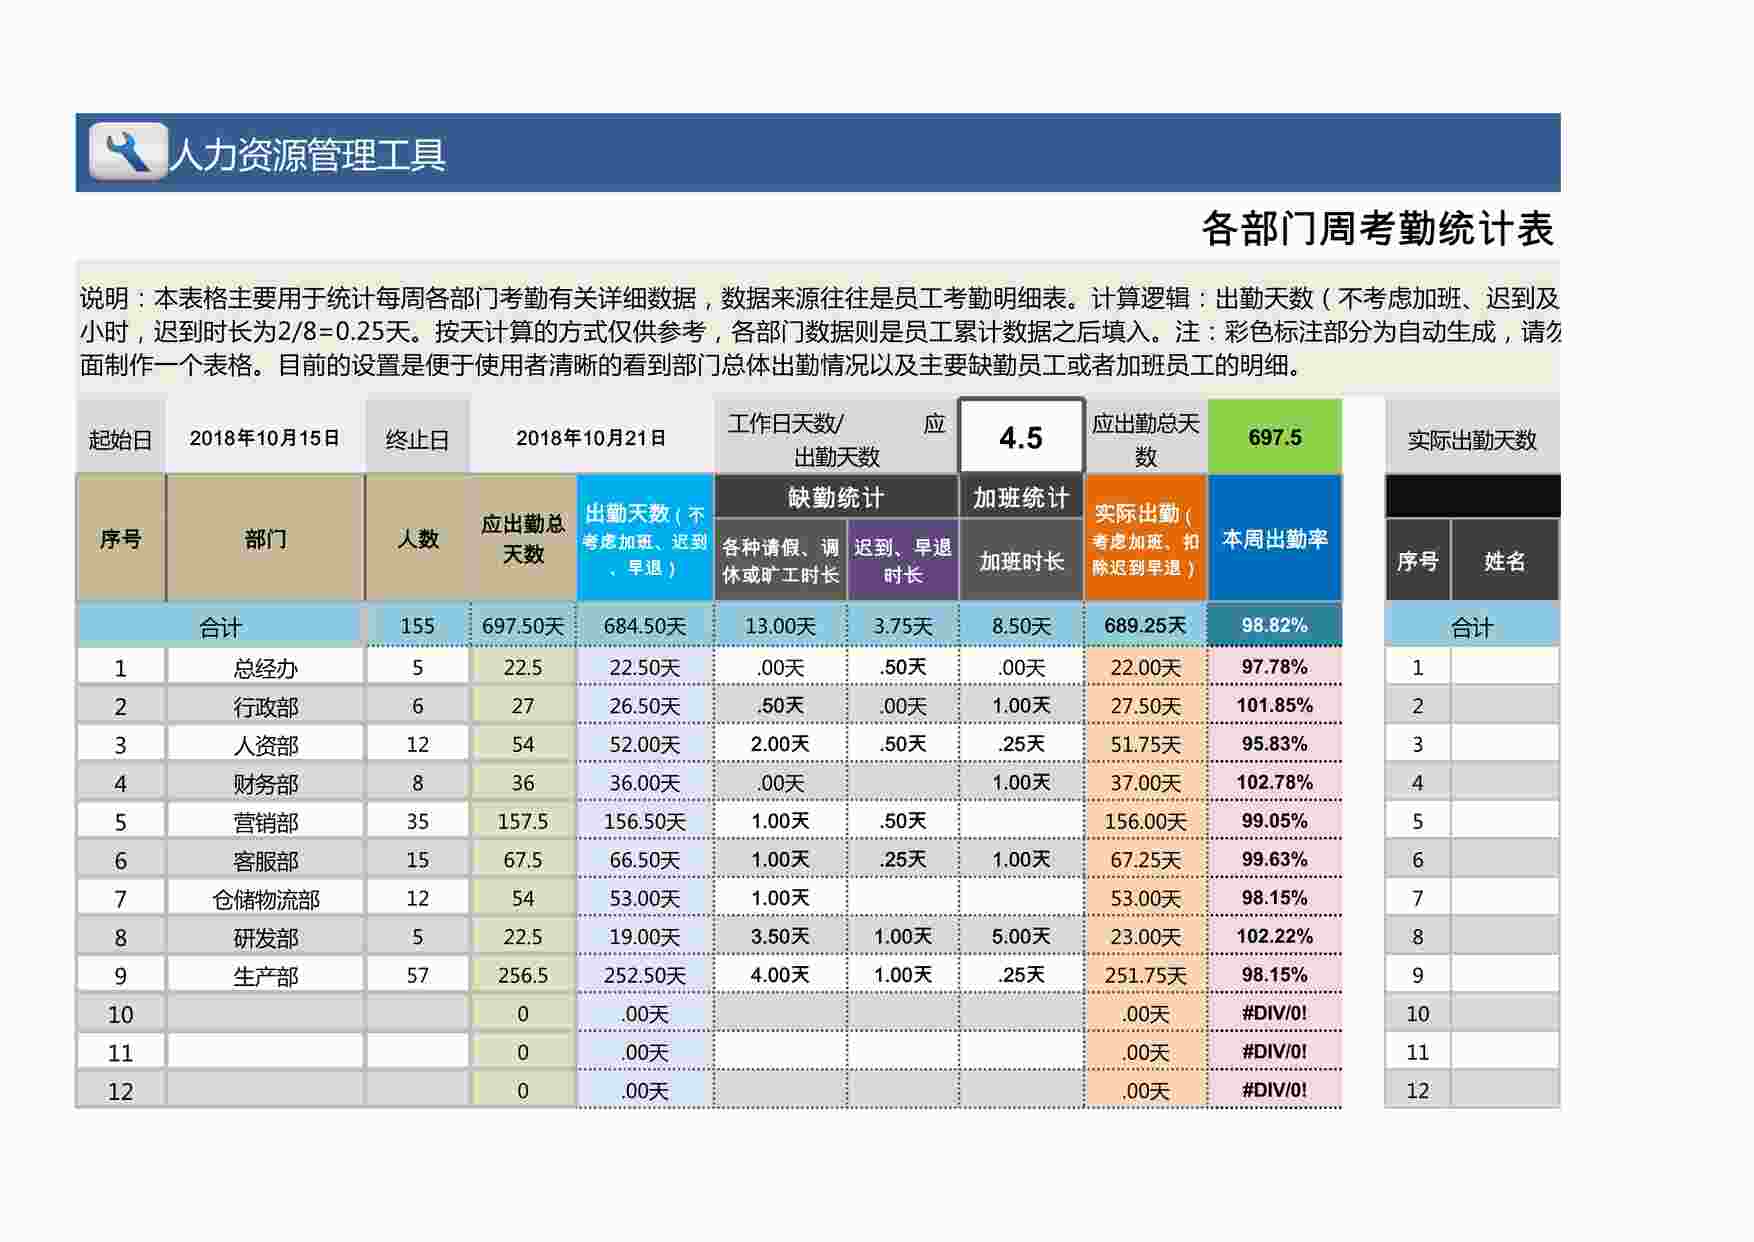Select the 起始日 label cell

point(121,438)
